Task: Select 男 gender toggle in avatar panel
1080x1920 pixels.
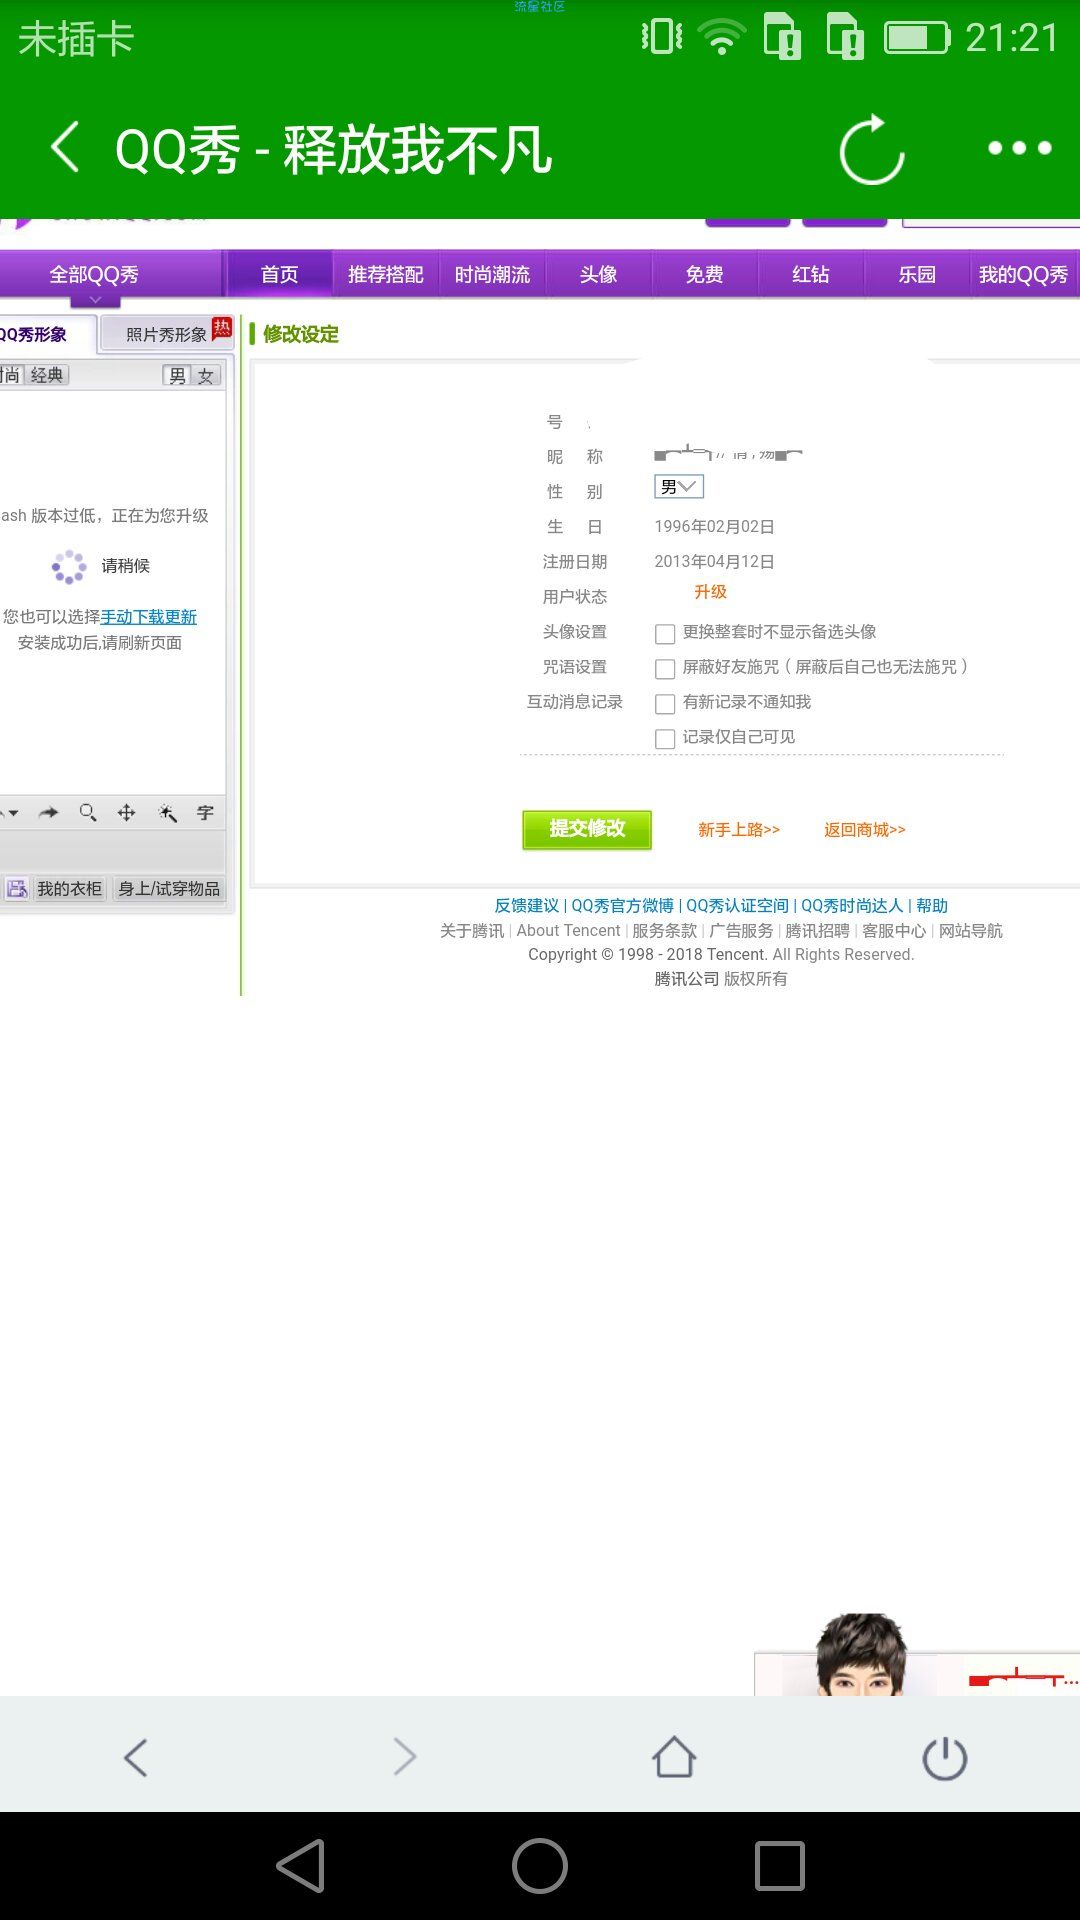Action: 177,375
